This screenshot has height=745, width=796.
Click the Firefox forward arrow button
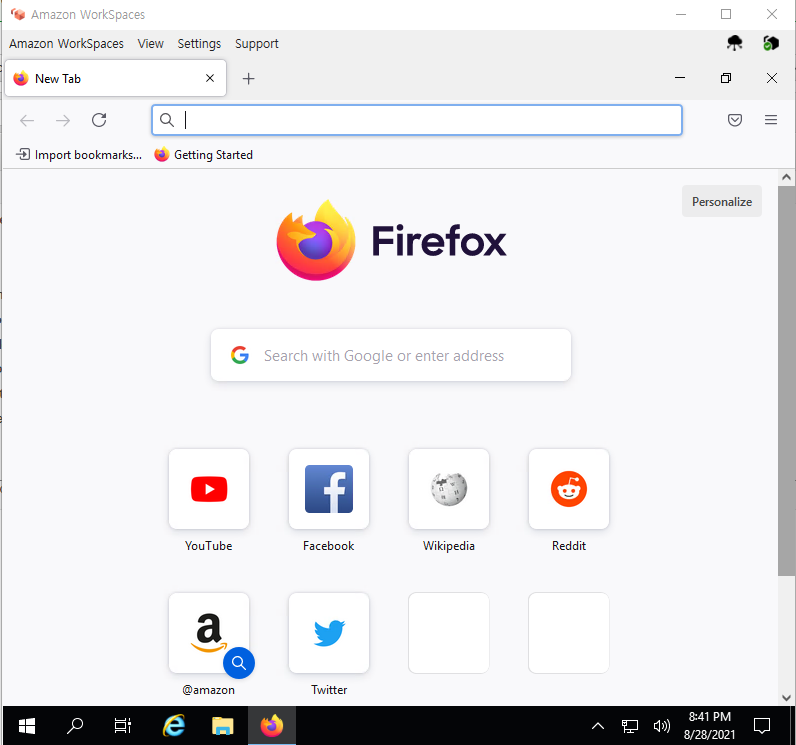tap(63, 120)
